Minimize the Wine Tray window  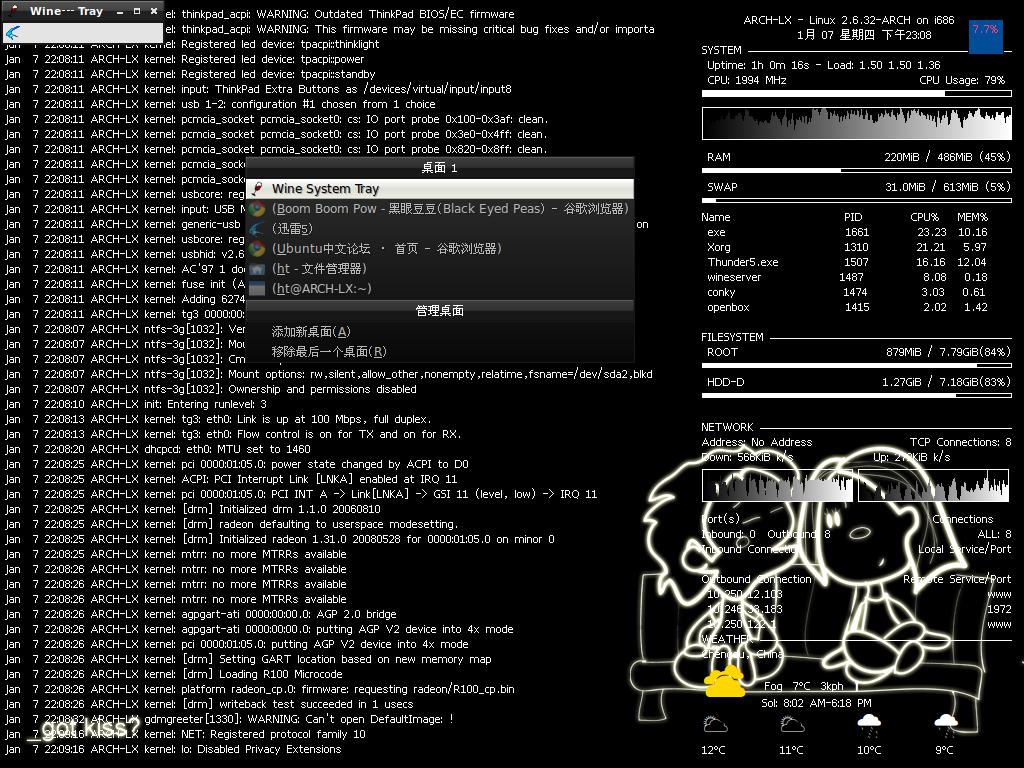click(x=120, y=12)
